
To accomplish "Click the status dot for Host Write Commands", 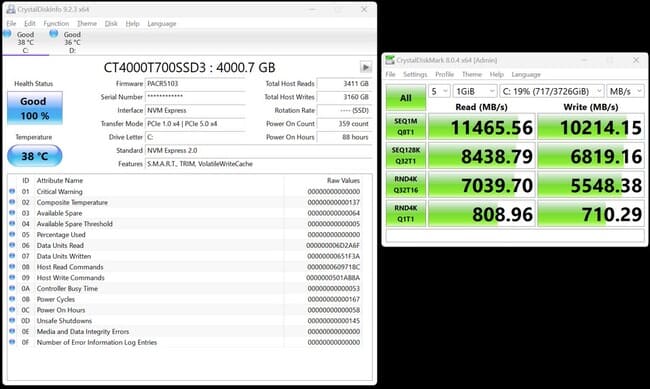I will pyautogui.click(x=12, y=277).
